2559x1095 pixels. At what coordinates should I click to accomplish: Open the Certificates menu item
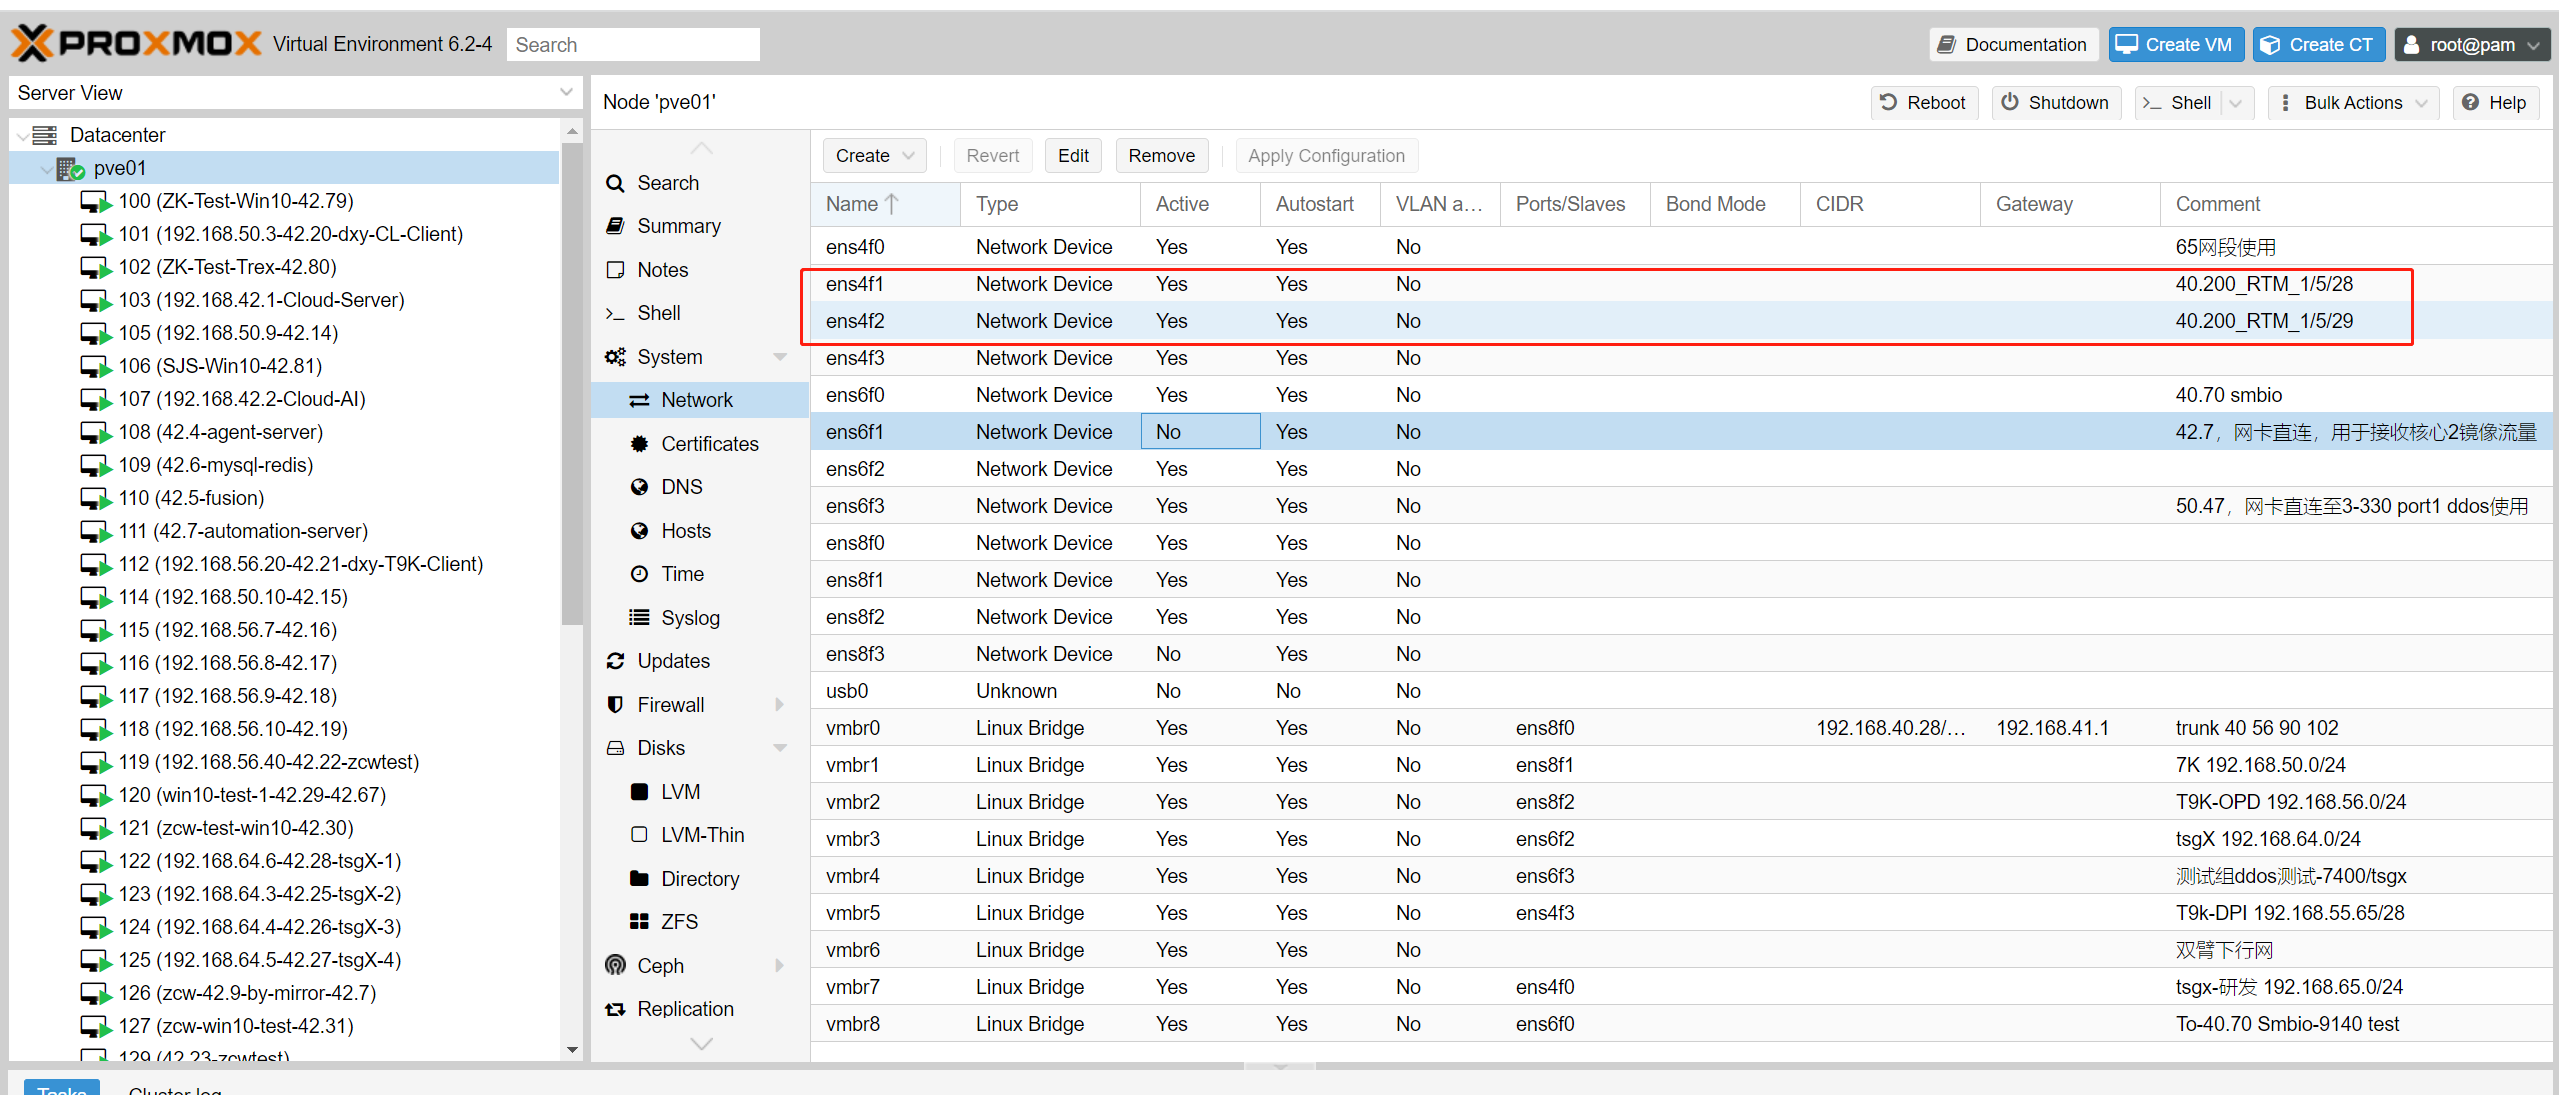click(709, 443)
